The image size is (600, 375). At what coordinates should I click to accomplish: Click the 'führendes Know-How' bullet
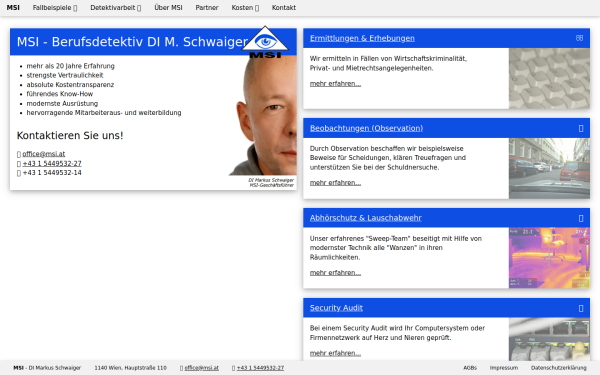point(60,94)
